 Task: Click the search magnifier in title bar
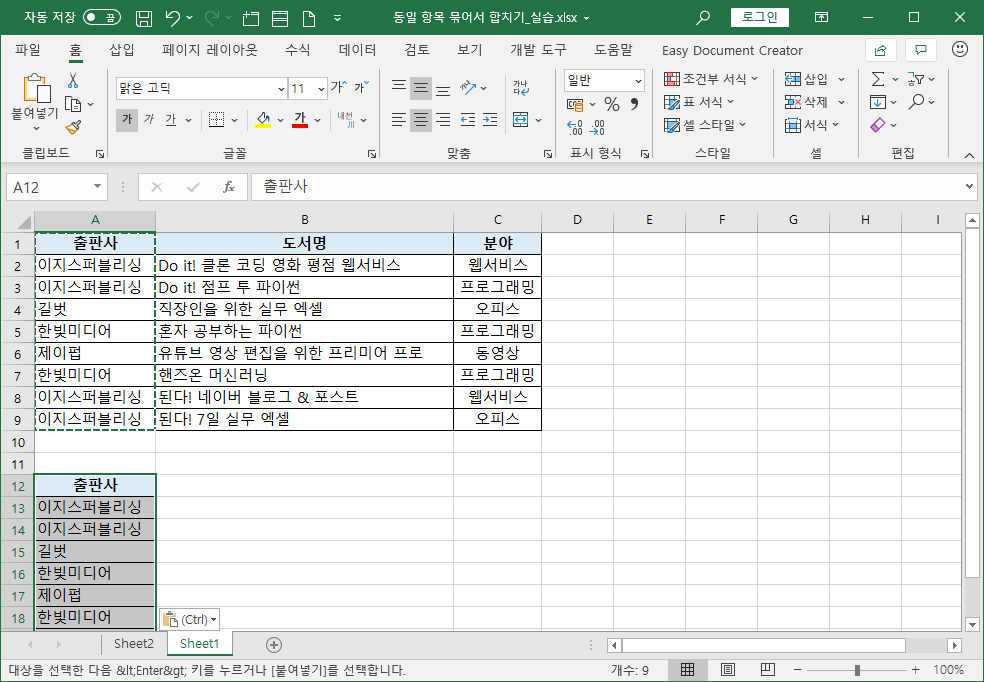click(x=703, y=18)
